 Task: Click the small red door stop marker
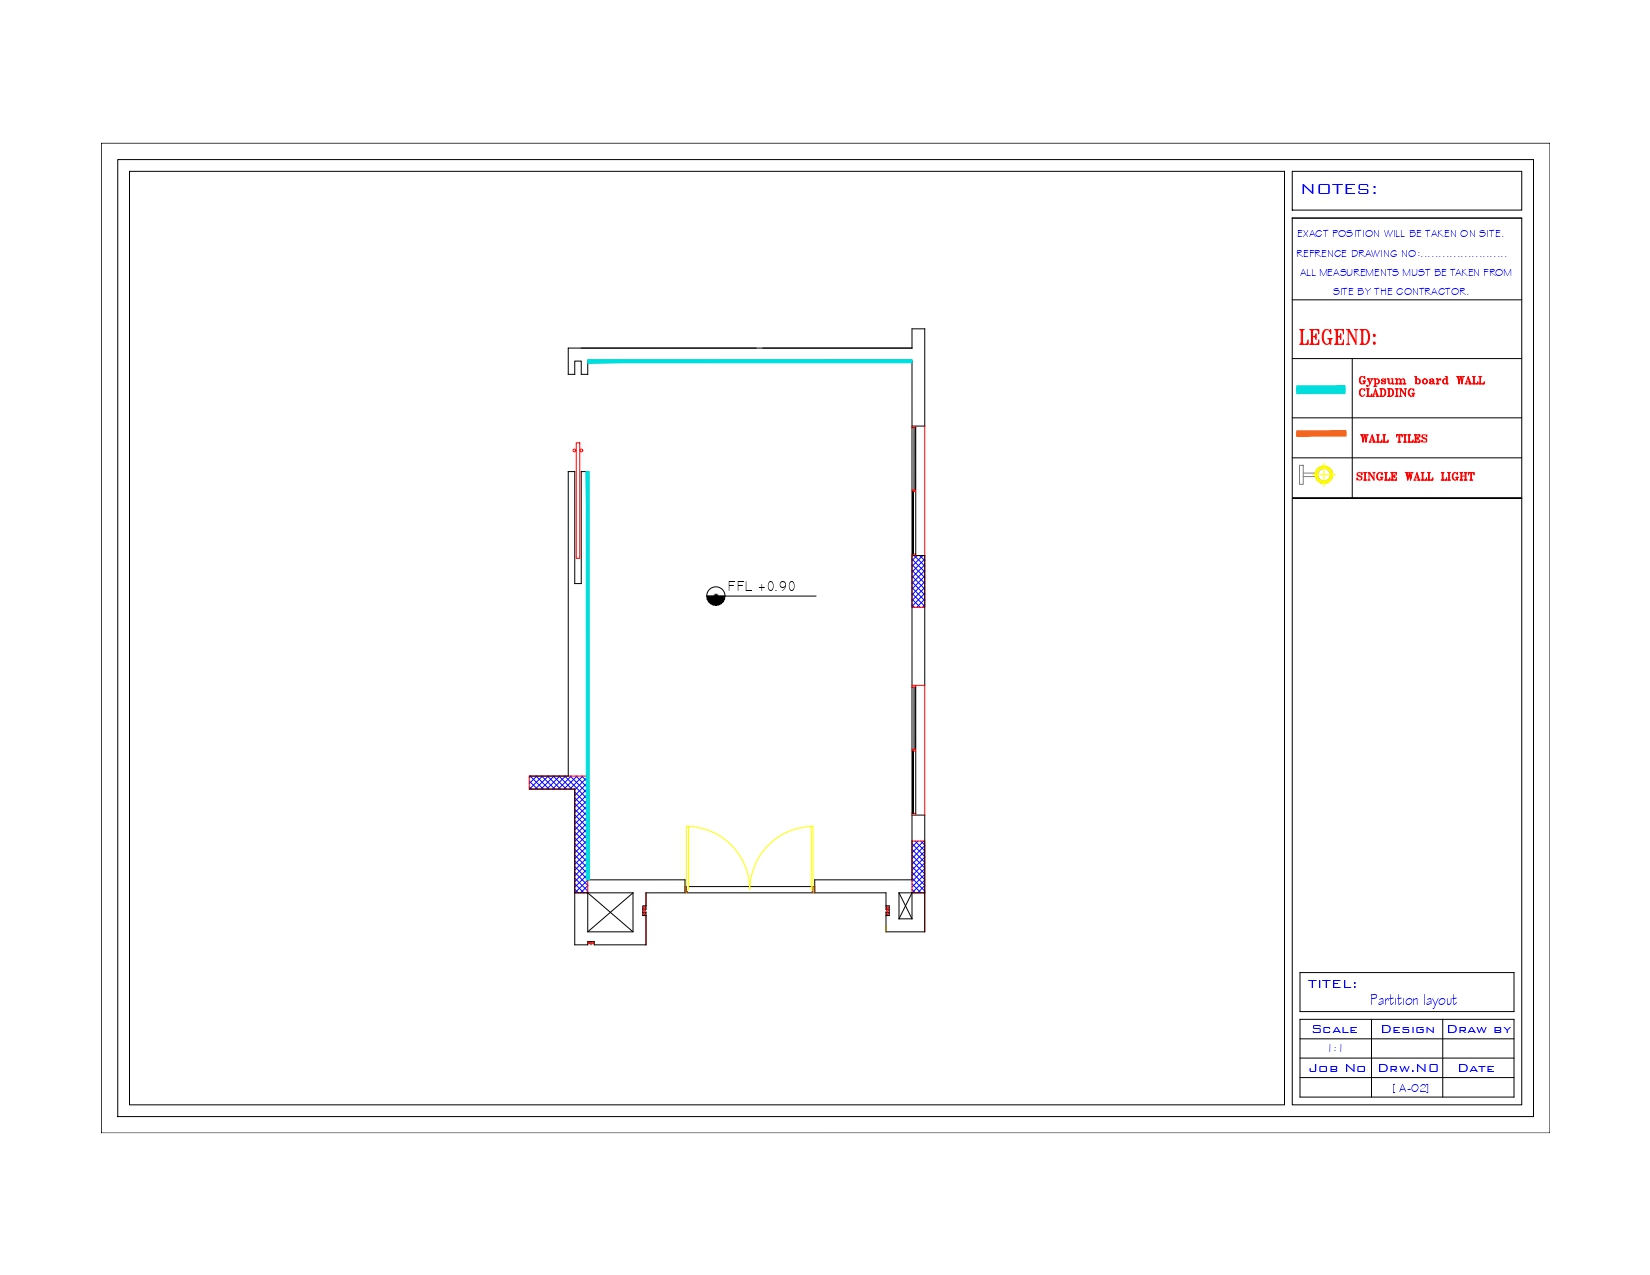[644, 908]
